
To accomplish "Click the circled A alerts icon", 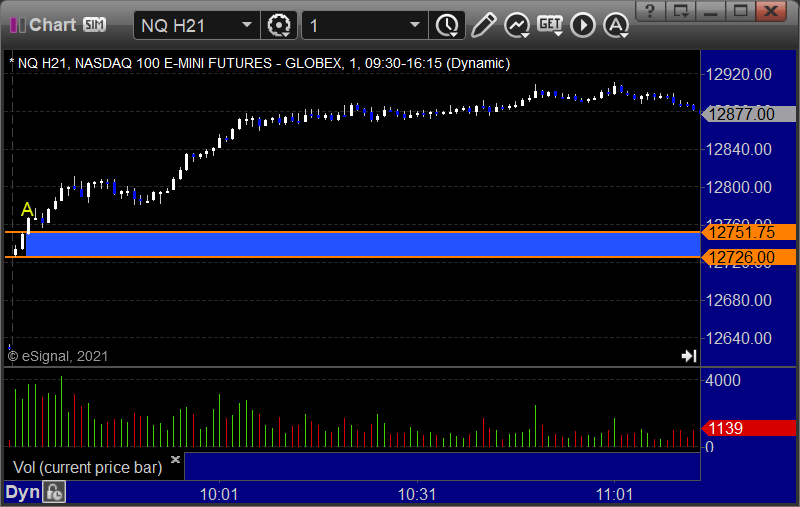I will point(616,26).
